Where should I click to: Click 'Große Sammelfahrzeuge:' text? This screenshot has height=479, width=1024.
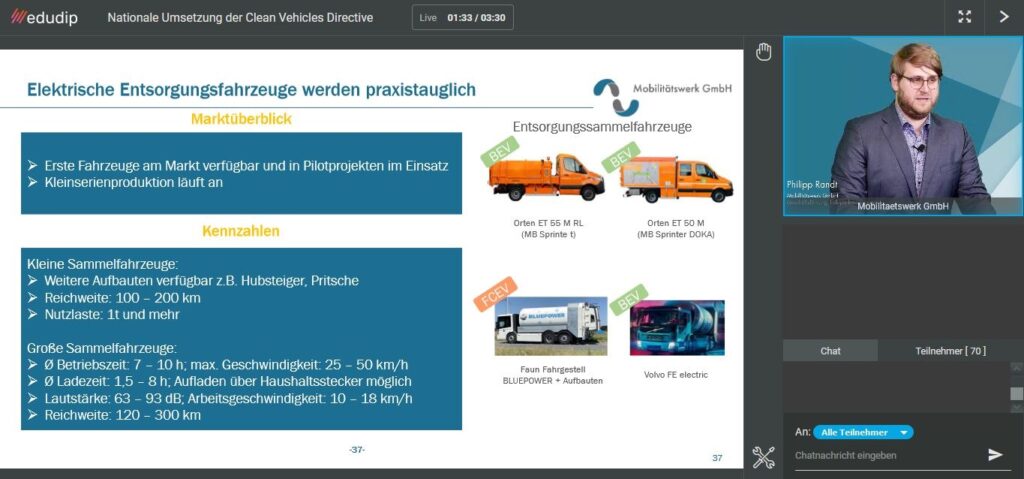click(x=102, y=348)
